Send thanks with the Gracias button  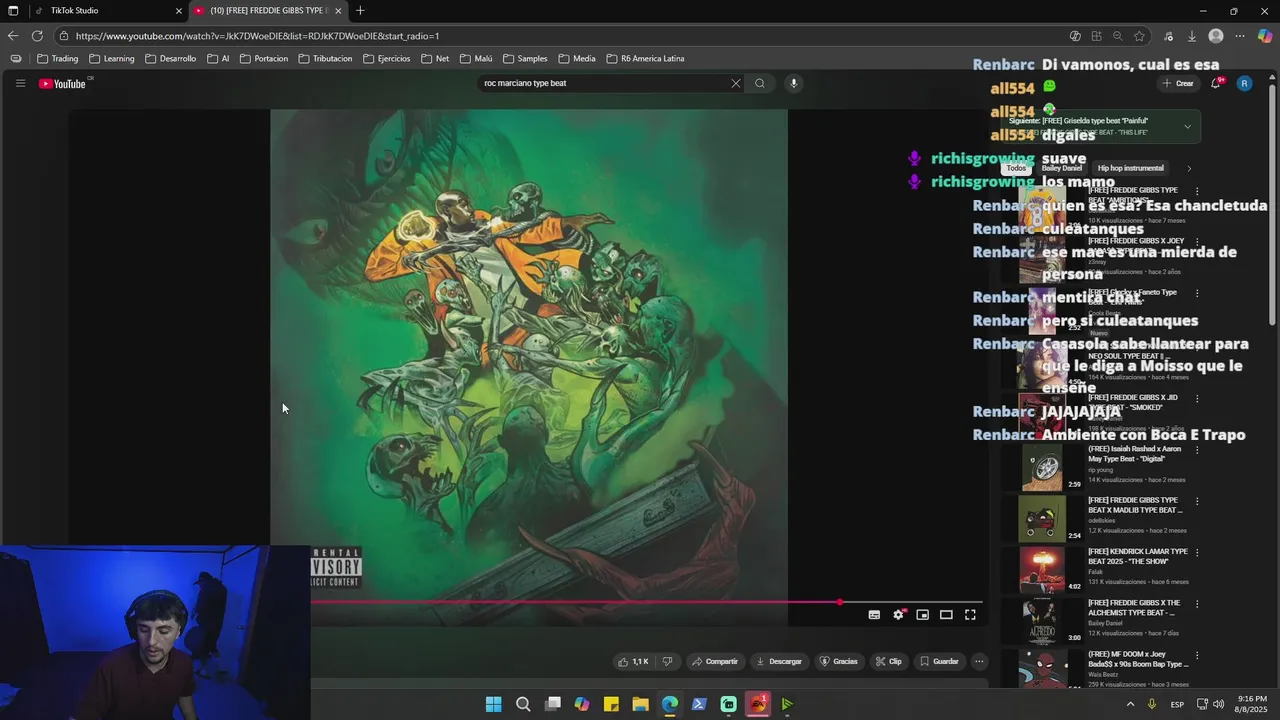pos(839,661)
